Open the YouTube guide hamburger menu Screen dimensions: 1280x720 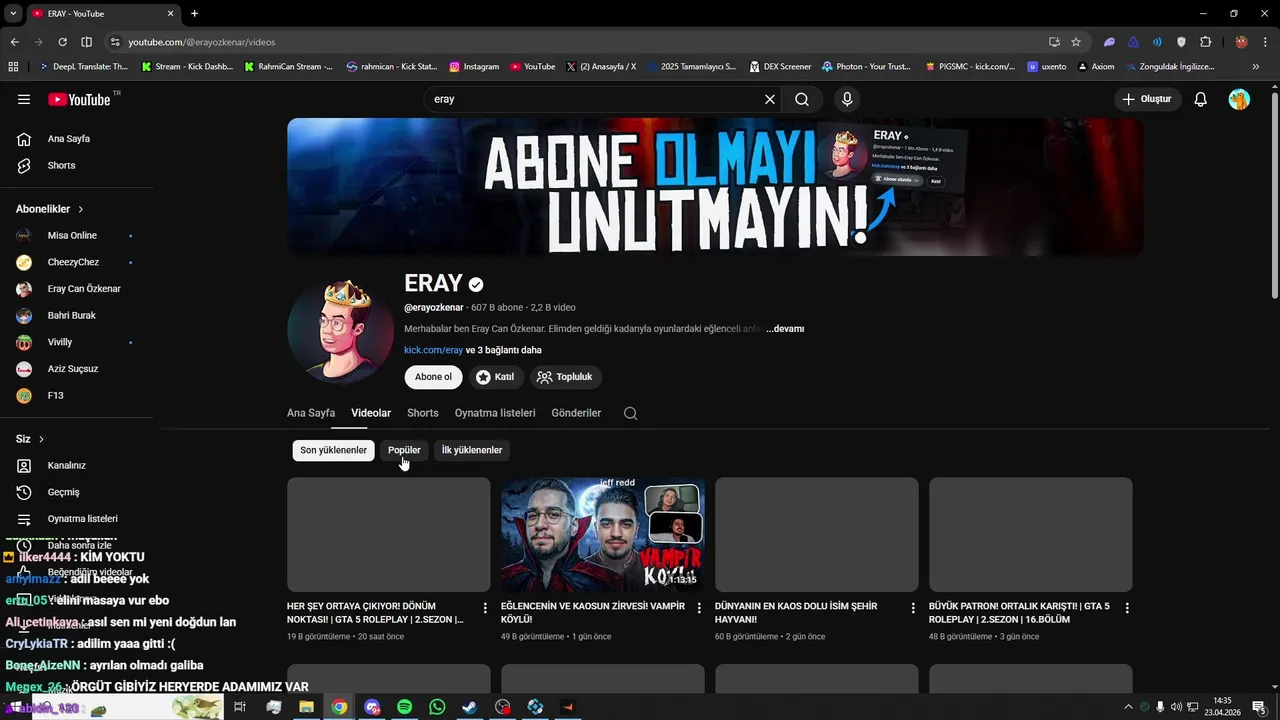(x=24, y=99)
